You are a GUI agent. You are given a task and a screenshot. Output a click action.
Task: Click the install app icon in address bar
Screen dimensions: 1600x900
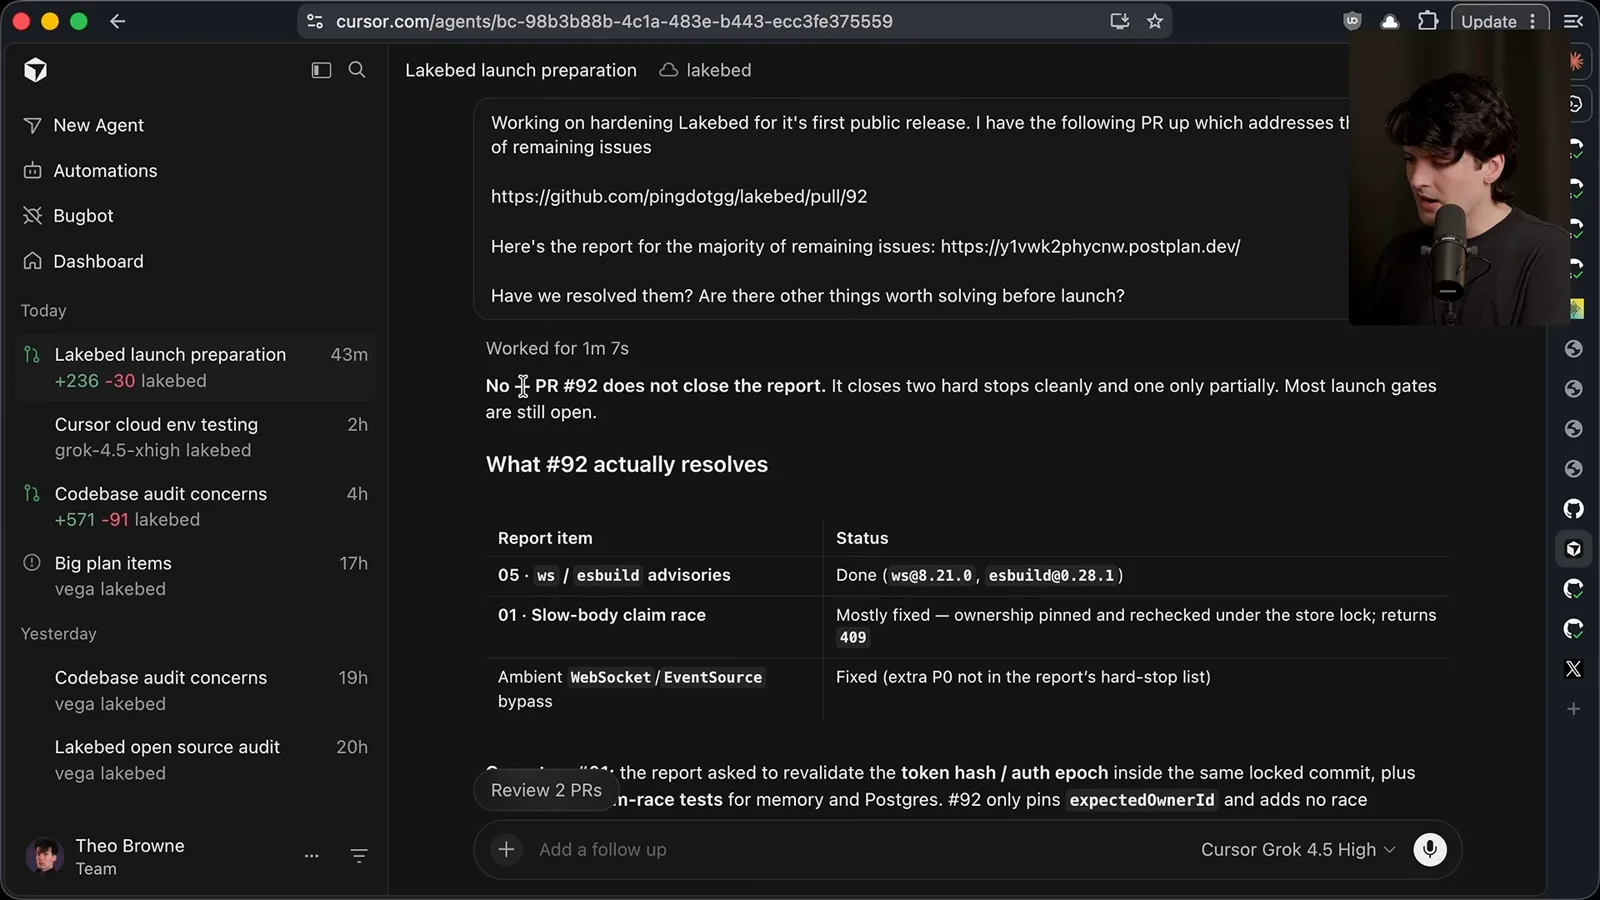point(1120,21)
